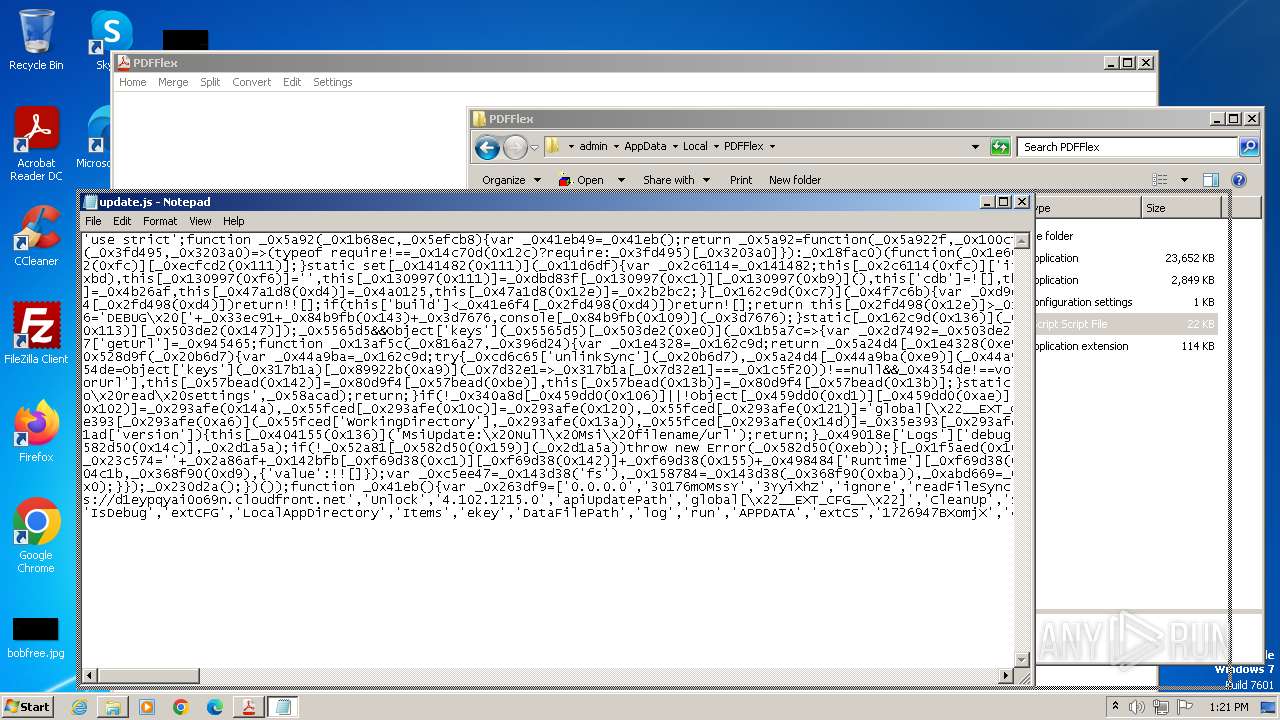
Task: Click Explorer forward navigation arrow
Action: pyautogui.click(x=514, y=148)
